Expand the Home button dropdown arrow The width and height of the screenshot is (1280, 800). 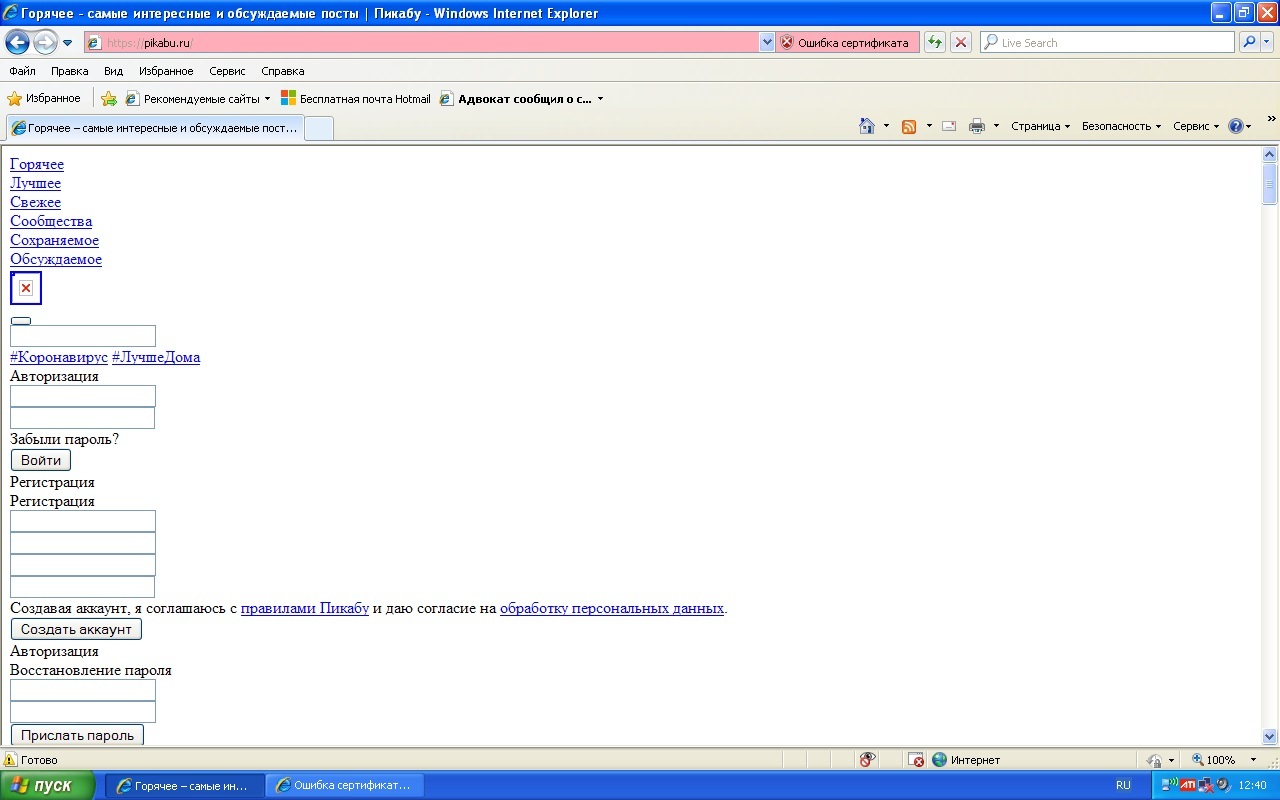(886, 126)
